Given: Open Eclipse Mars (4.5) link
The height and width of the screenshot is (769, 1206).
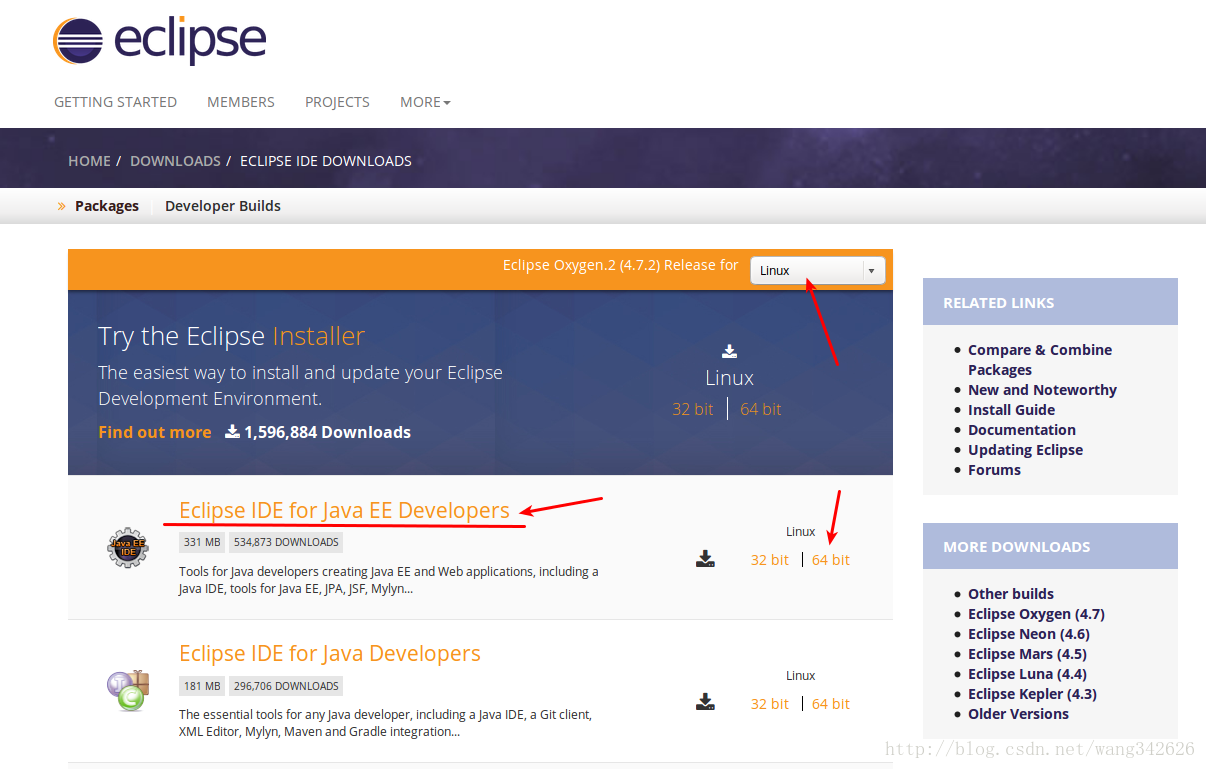Looking at the screenshot, I should (1027, 654).
